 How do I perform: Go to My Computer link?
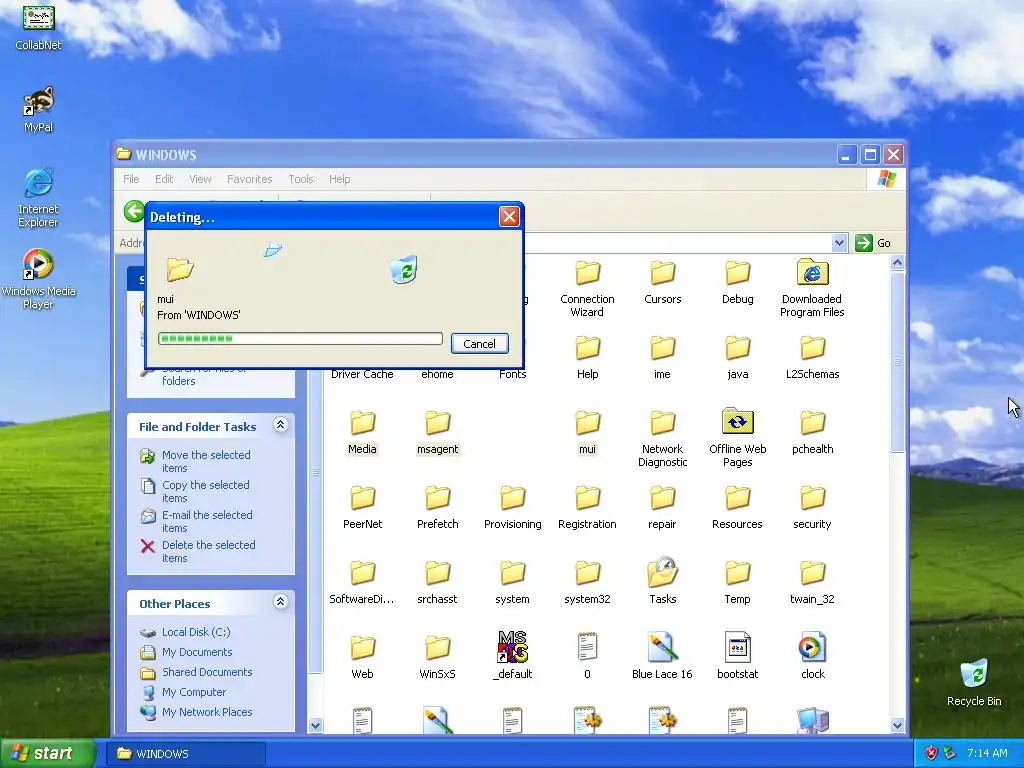pos(193,692)
